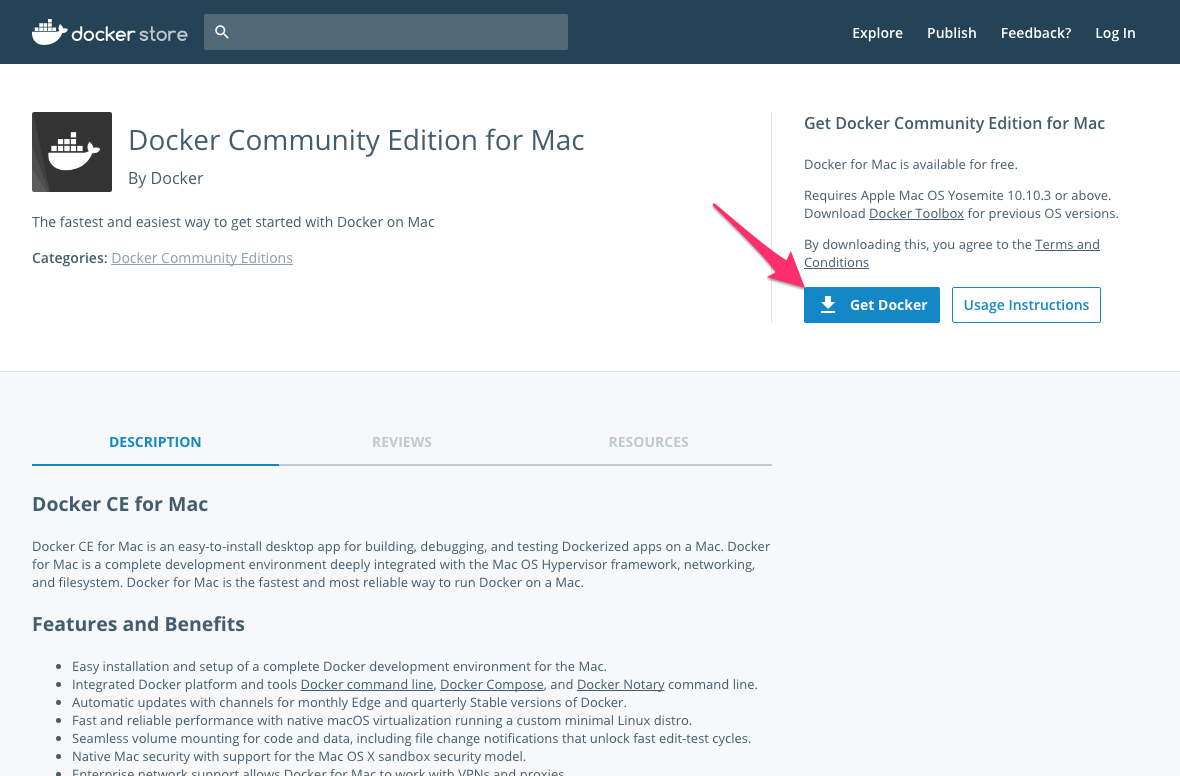Image resolution: width=1180 pixels, height=776 pixels.
Task: Switch to the Resources tab
Action: click(649, 442)
